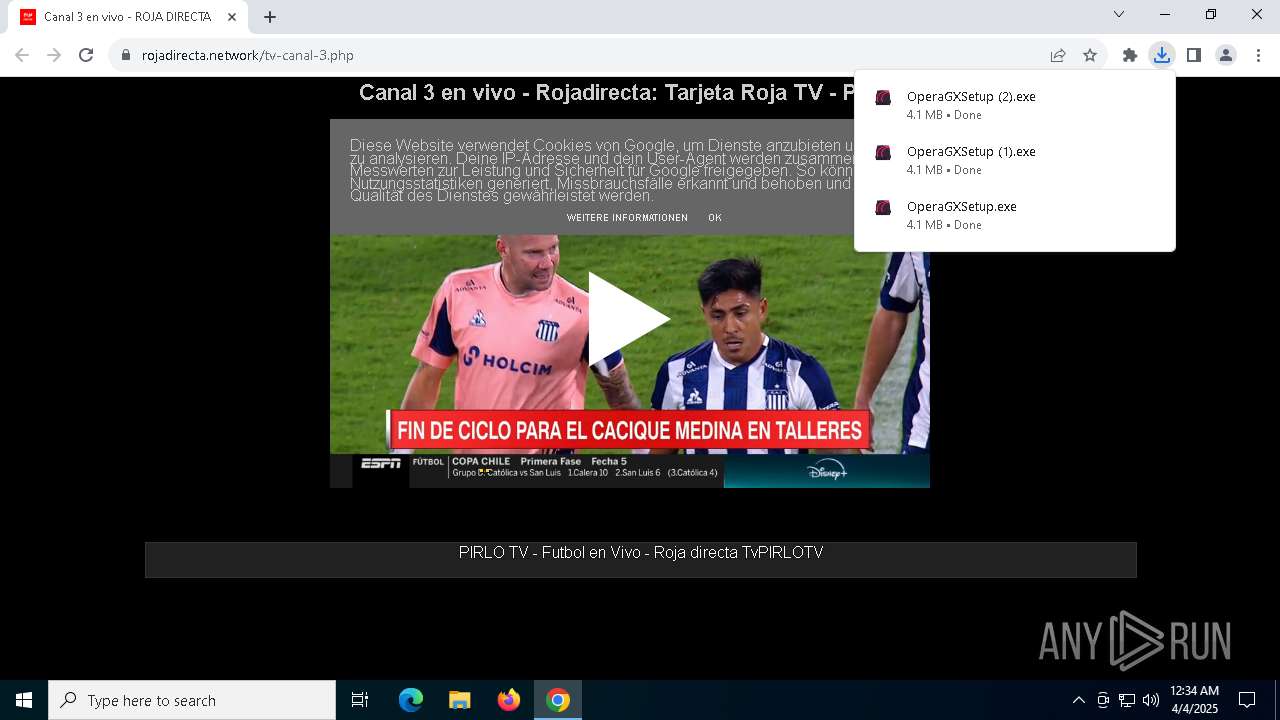Image resolution: width=1280 pixels, height=720 pixels.
Task: Click the browser Back arrow
Action: point(22,55)
